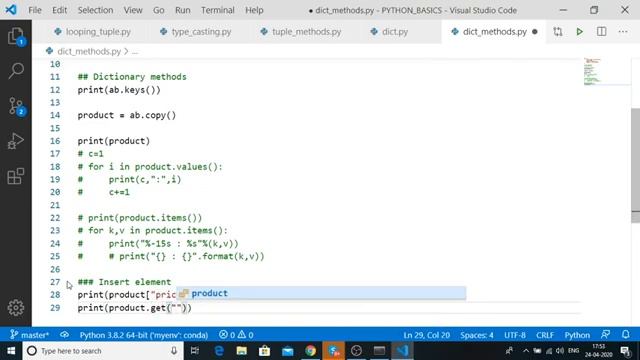Open the Edit menu
The image size is (640, 360).
click(59, 10)
